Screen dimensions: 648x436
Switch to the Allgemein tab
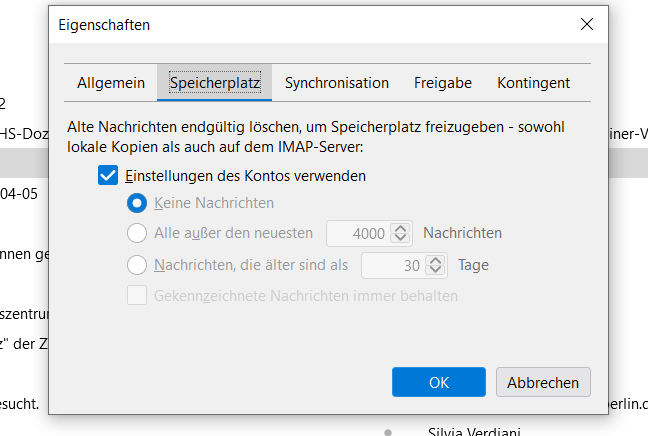tap(111, 83)
